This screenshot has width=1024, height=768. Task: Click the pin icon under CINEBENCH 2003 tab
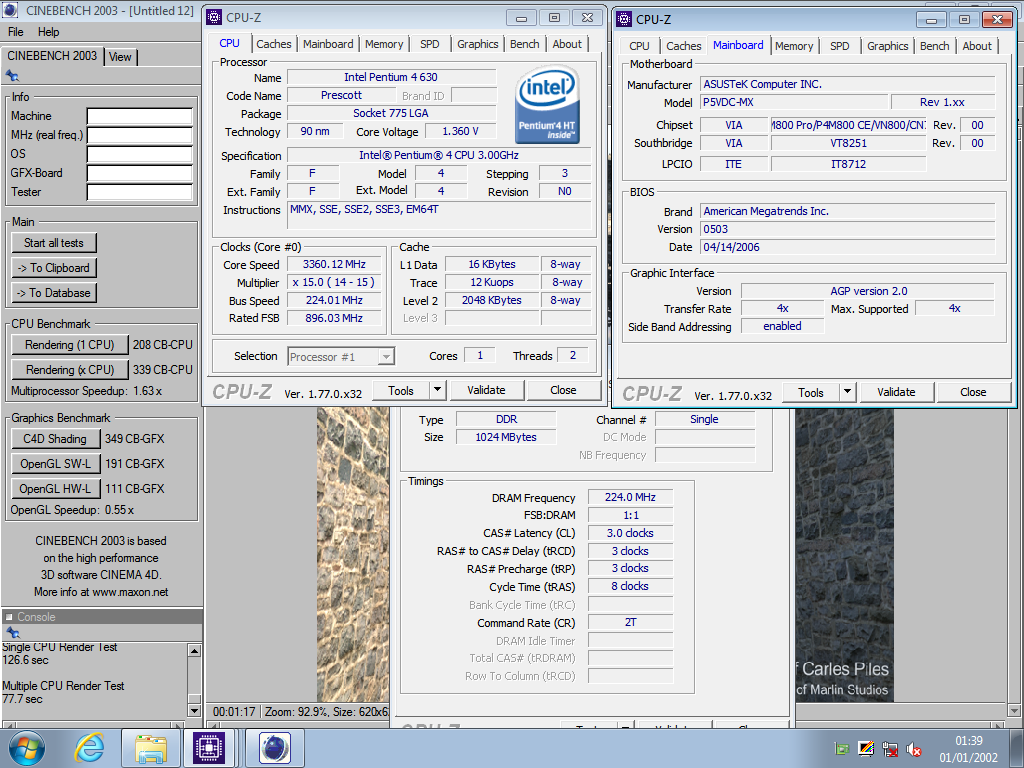click(12, 76)
